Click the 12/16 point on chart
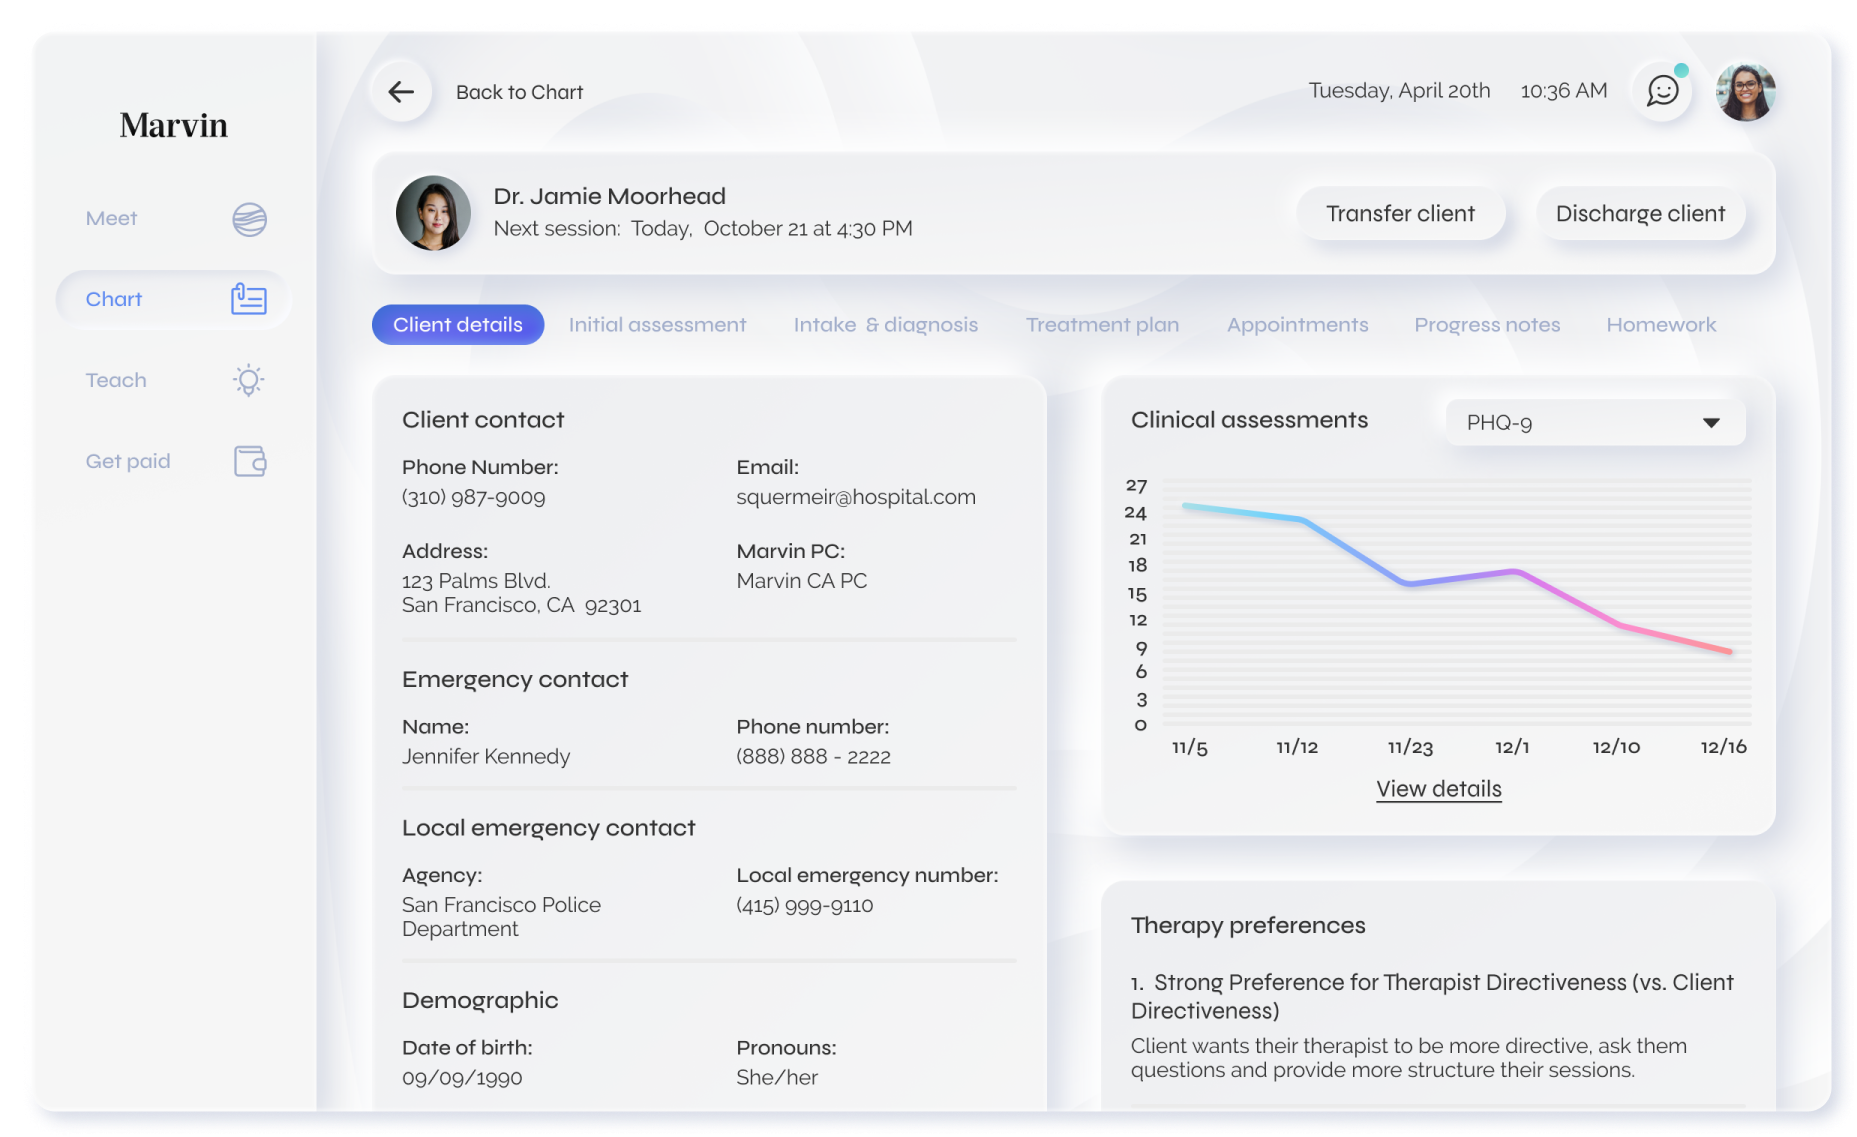Screen dimensions: 1857x1137 (1730, 651)
